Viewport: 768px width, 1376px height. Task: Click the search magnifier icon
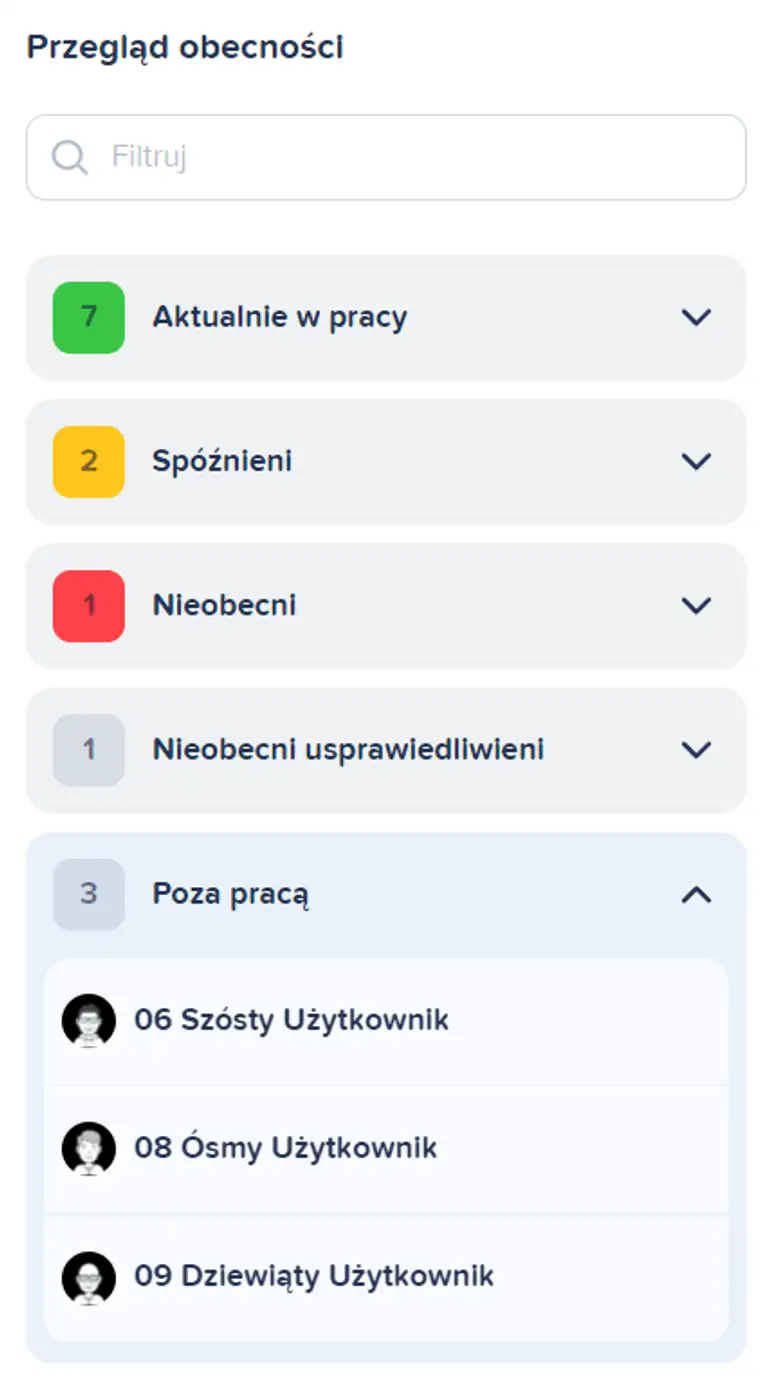(70, 157)
